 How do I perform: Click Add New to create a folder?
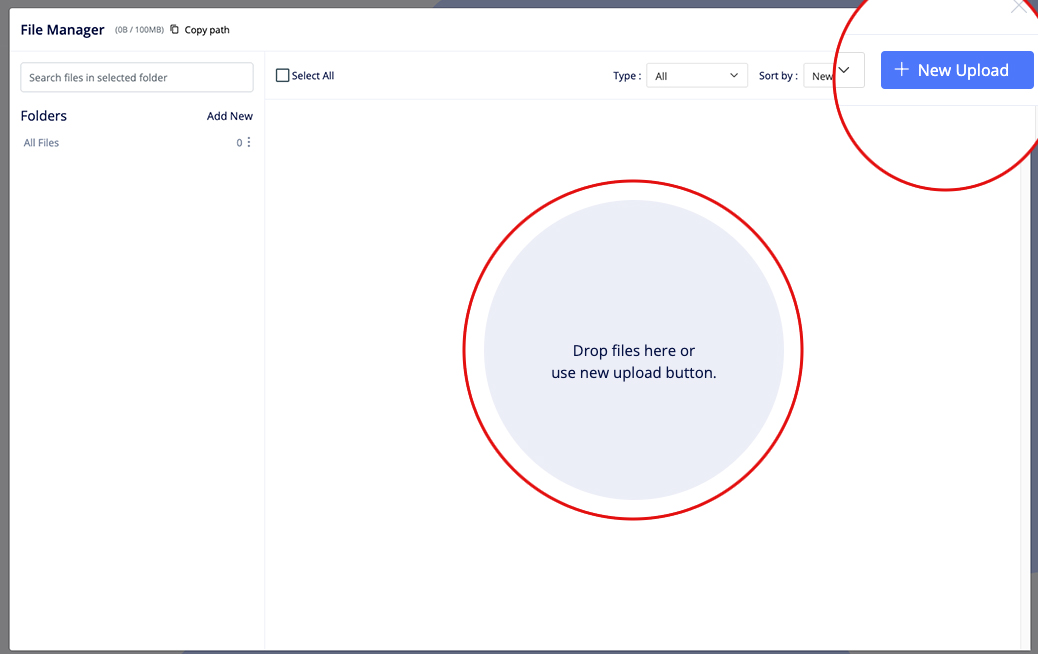coord(229,116)
